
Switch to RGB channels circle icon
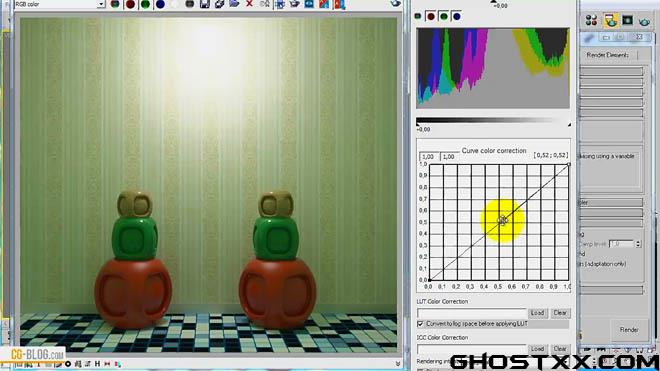pyautogui.click(x=115, y=4)
